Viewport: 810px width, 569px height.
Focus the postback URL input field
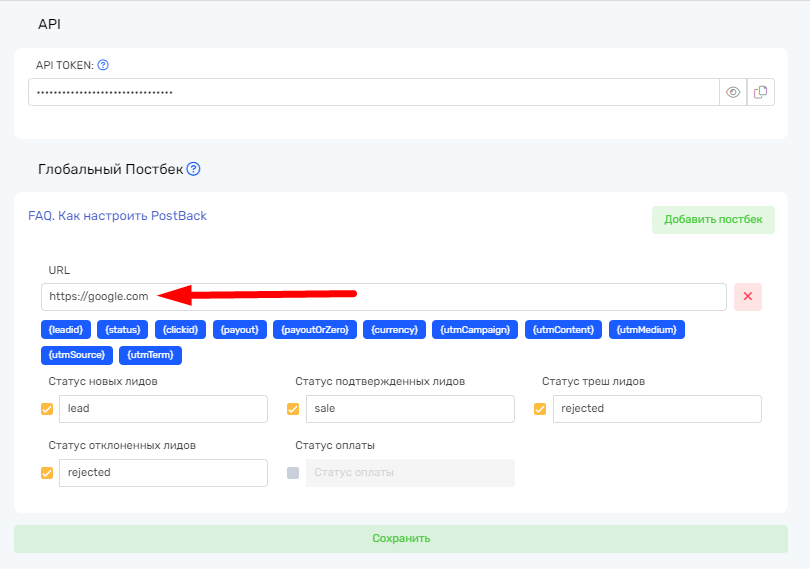point(384,297)
